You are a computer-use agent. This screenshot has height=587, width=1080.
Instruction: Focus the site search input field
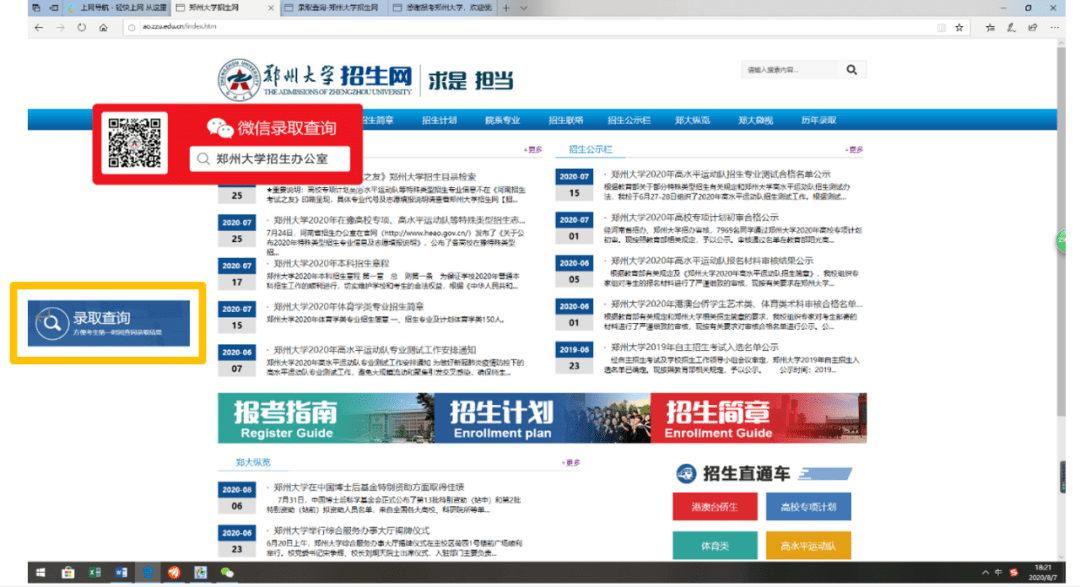pyautogui.click(x=790, y=70)
